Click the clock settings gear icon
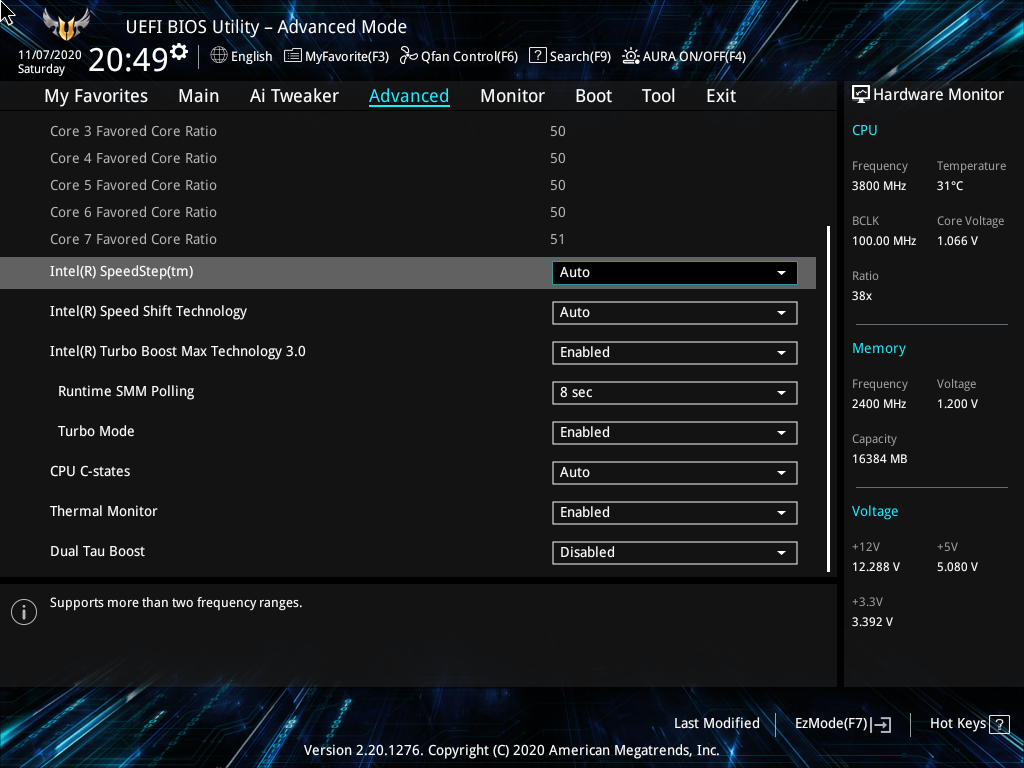This screenshot has height=768, width=1024. [x=179, y=52]
